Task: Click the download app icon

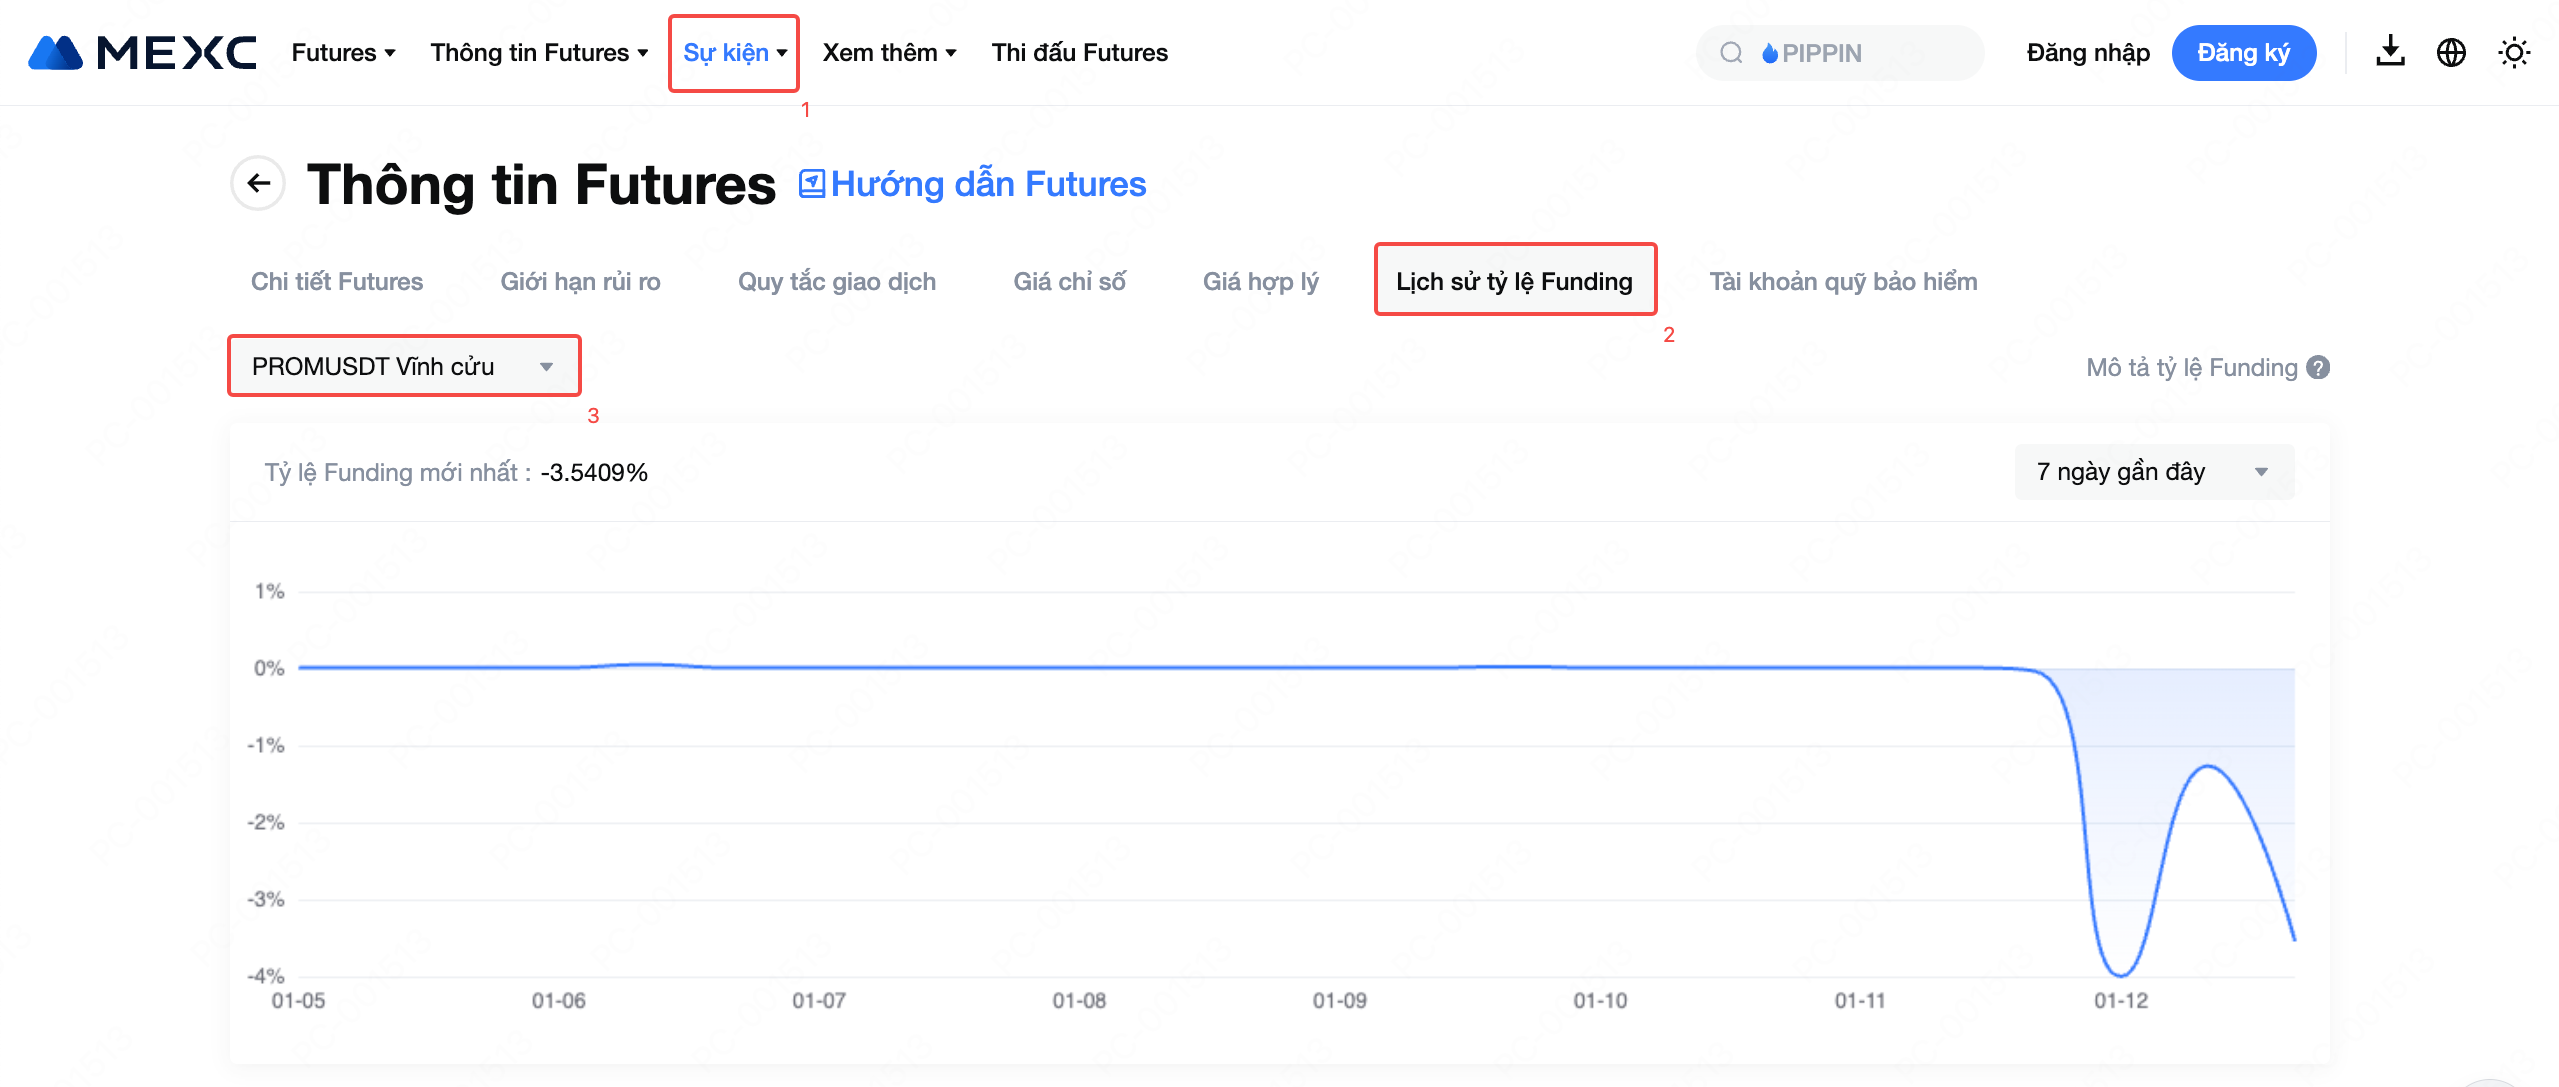Action: click(2390, 52)
